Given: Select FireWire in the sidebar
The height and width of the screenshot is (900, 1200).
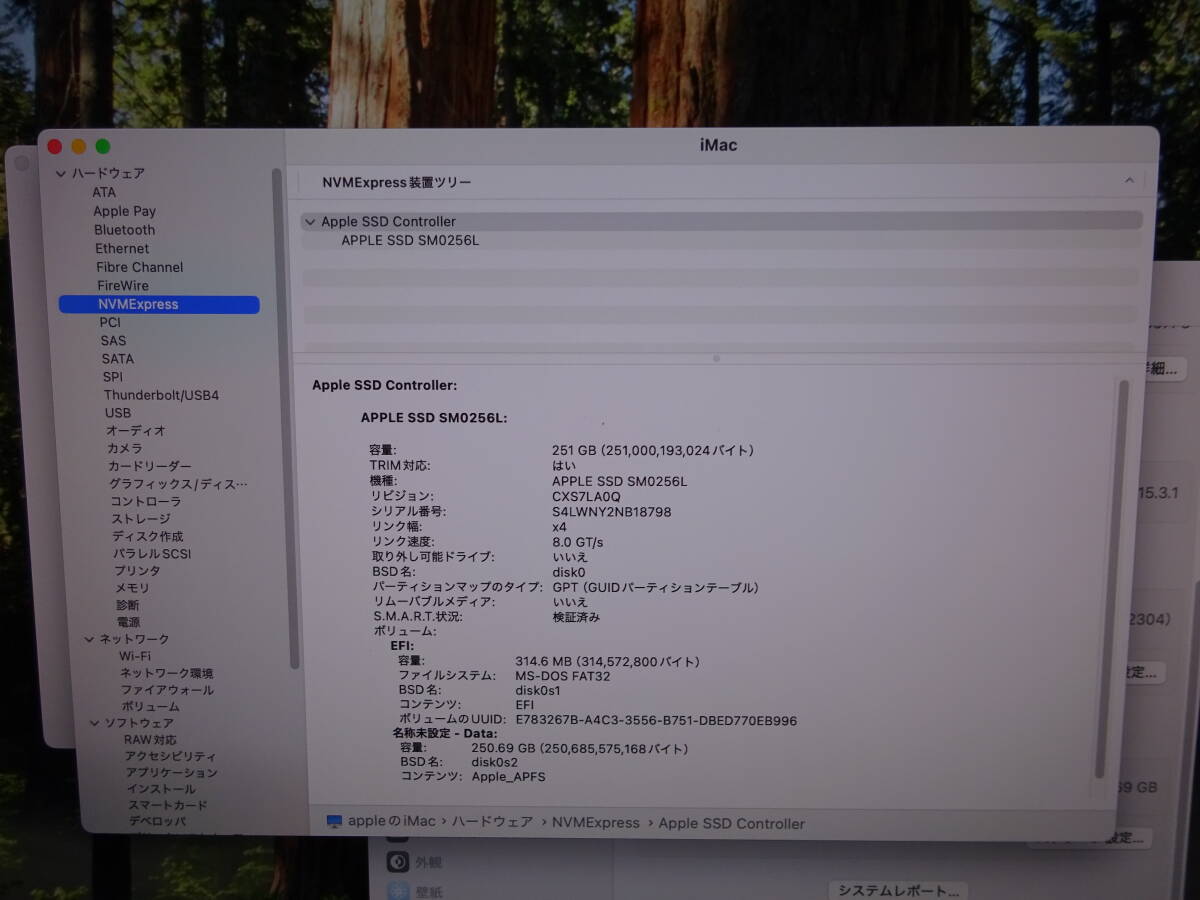Looking at the screenshot, I should (x=123, y=285).
